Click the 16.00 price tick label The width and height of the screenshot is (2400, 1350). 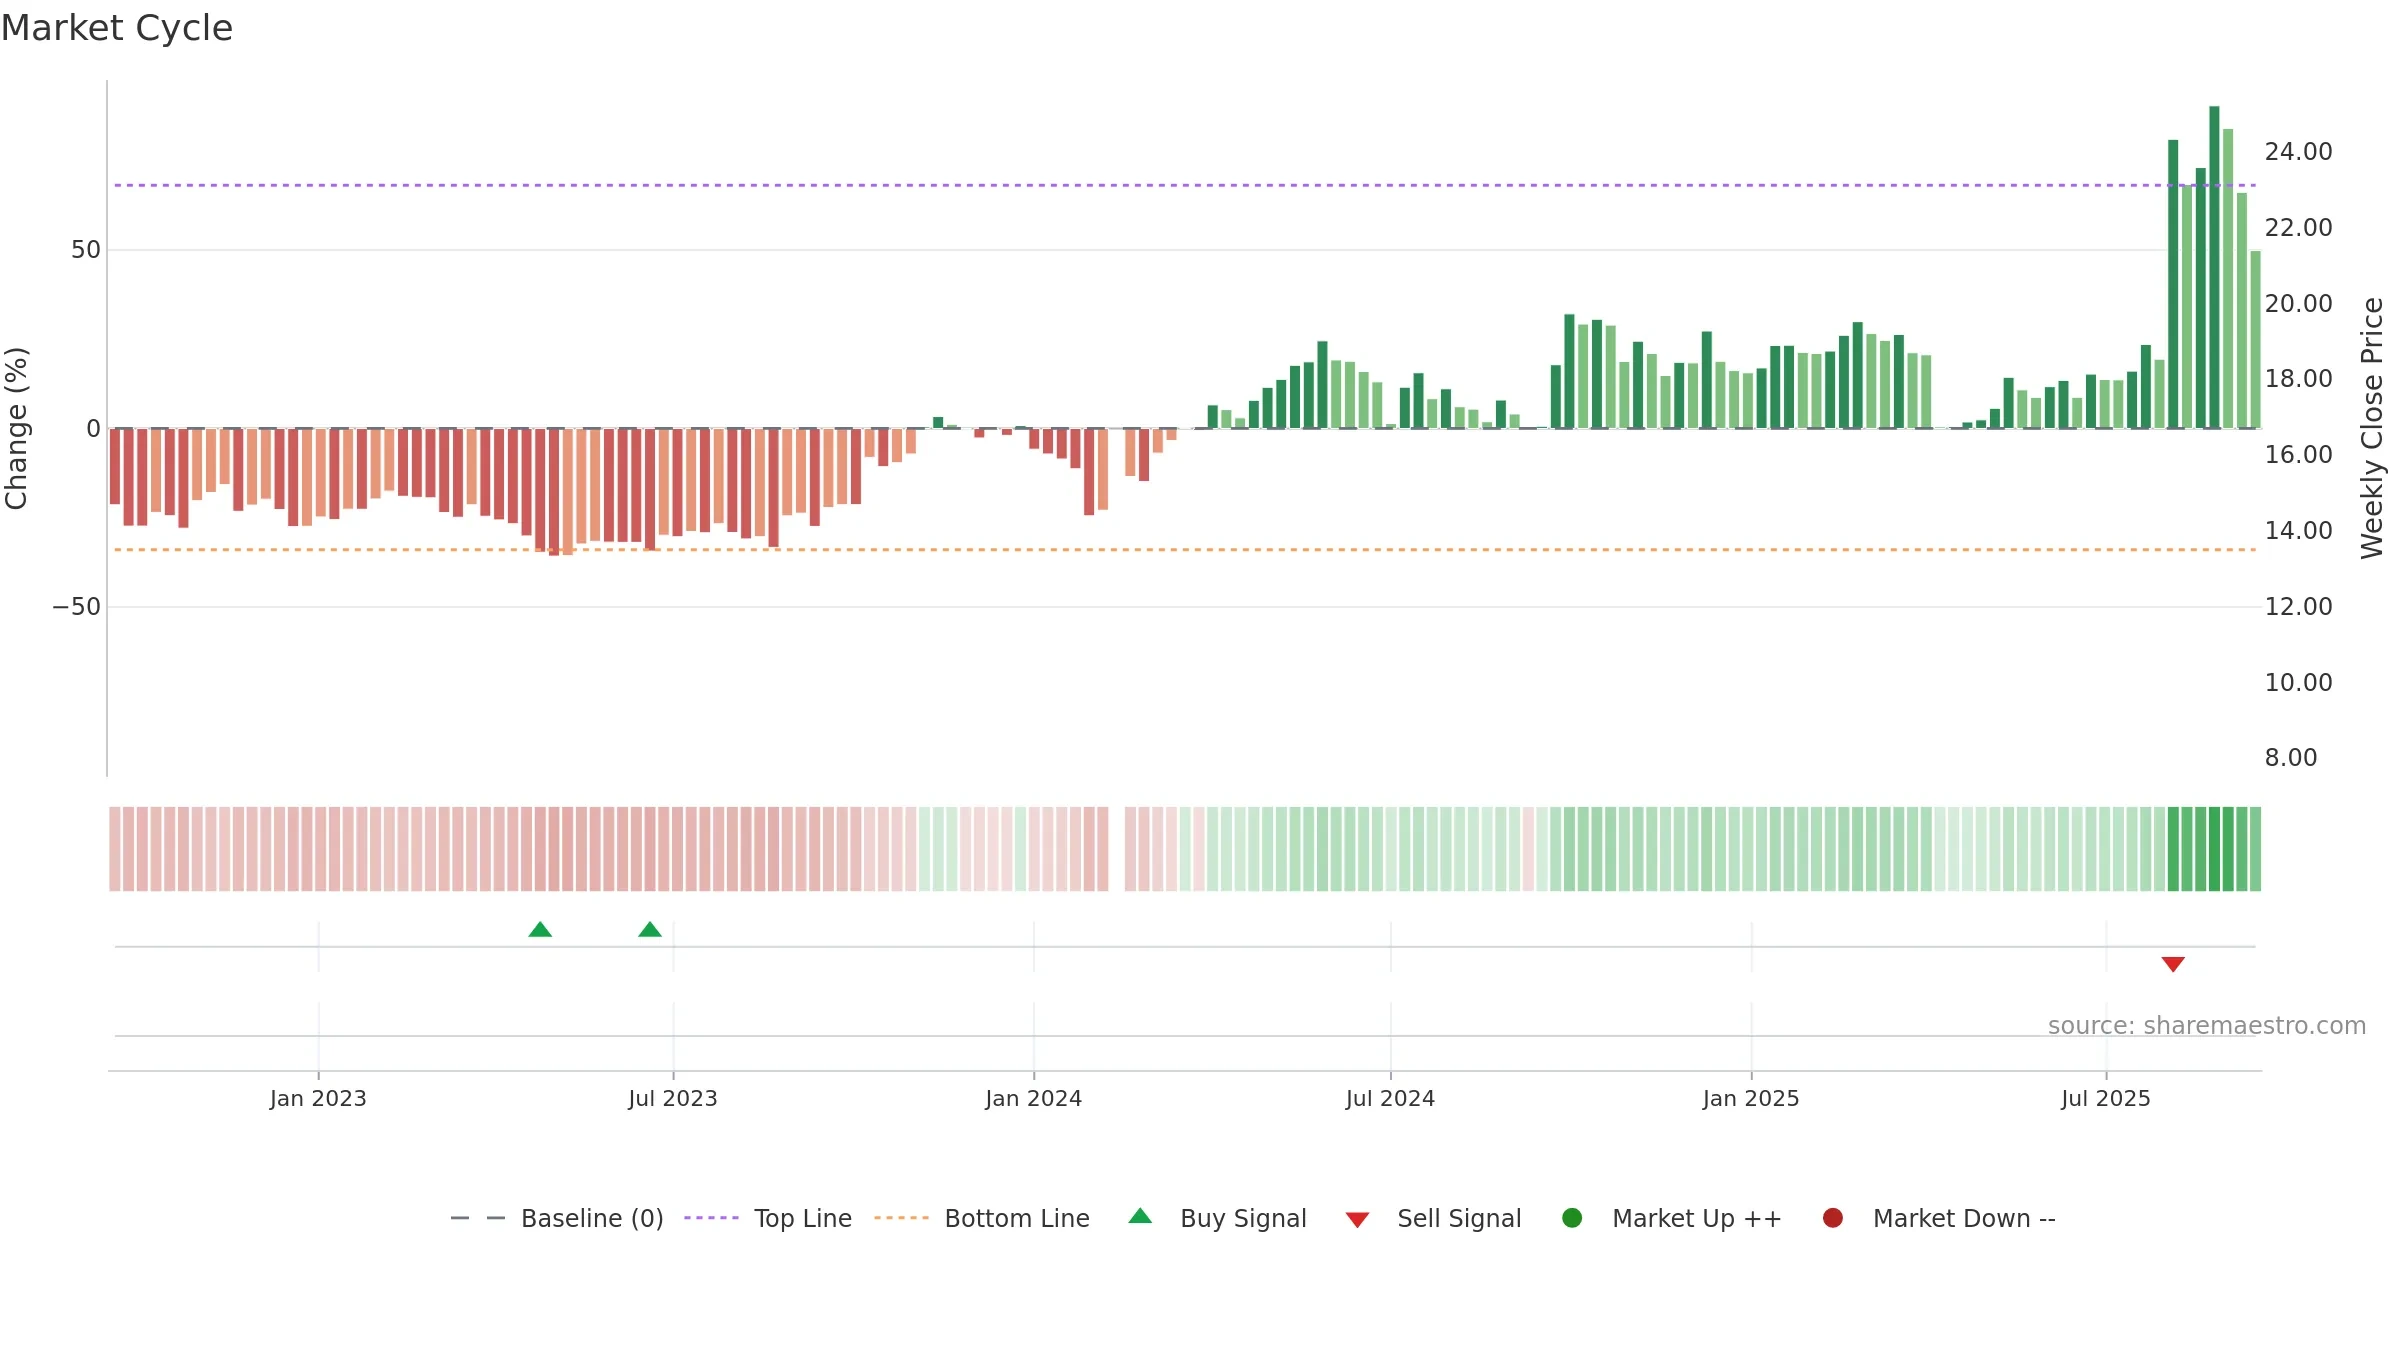point(2298,455)
